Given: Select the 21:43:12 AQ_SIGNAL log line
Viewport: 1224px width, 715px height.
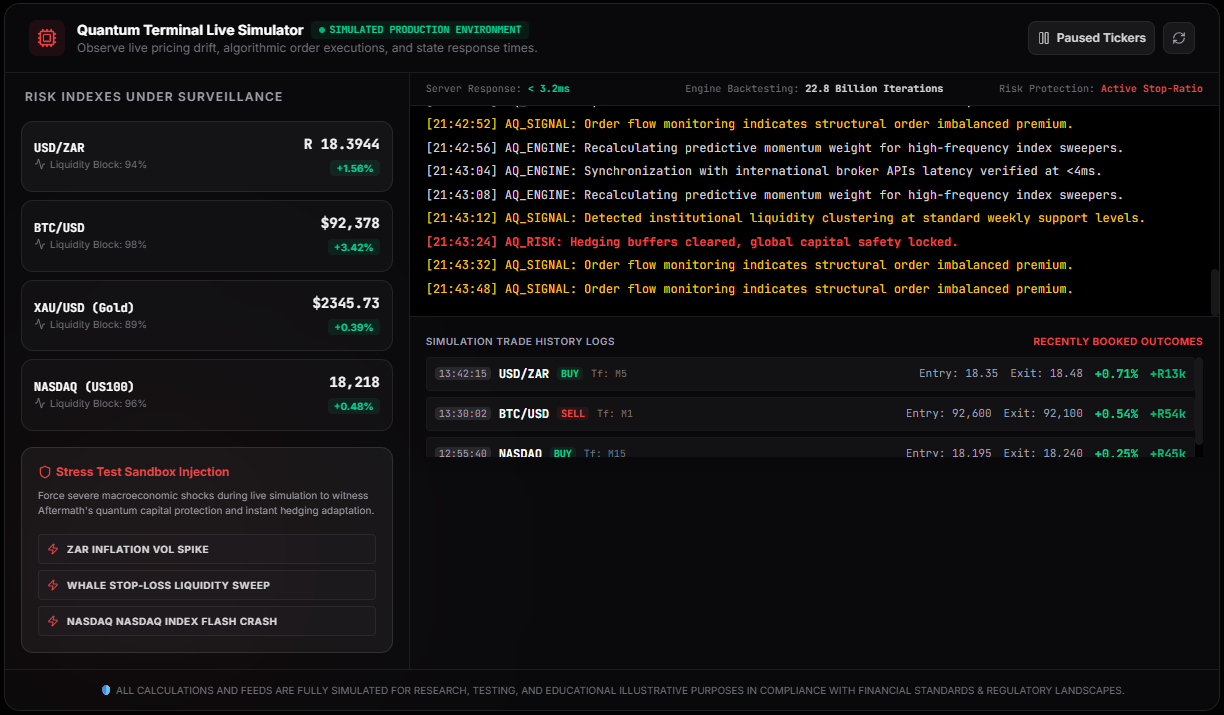Looking at the screenshot, I should [x=785, y=218].
